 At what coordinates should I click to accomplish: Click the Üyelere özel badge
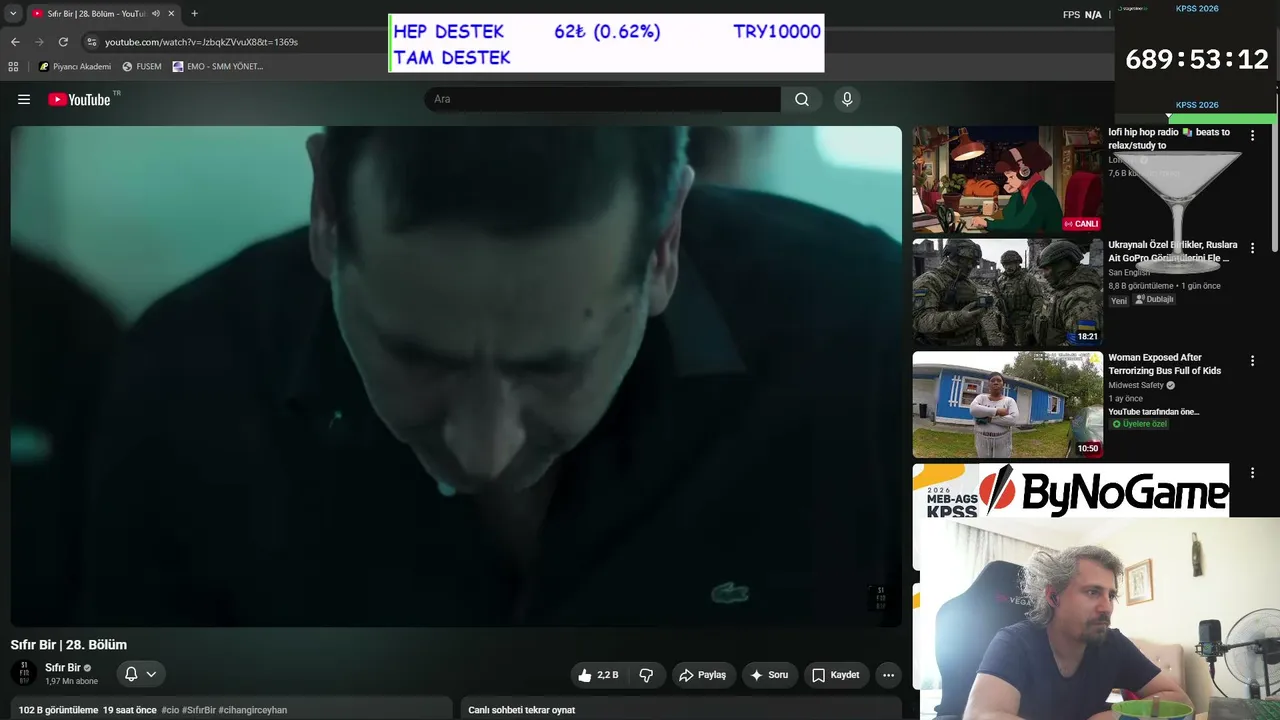(x=1139, y=424)
